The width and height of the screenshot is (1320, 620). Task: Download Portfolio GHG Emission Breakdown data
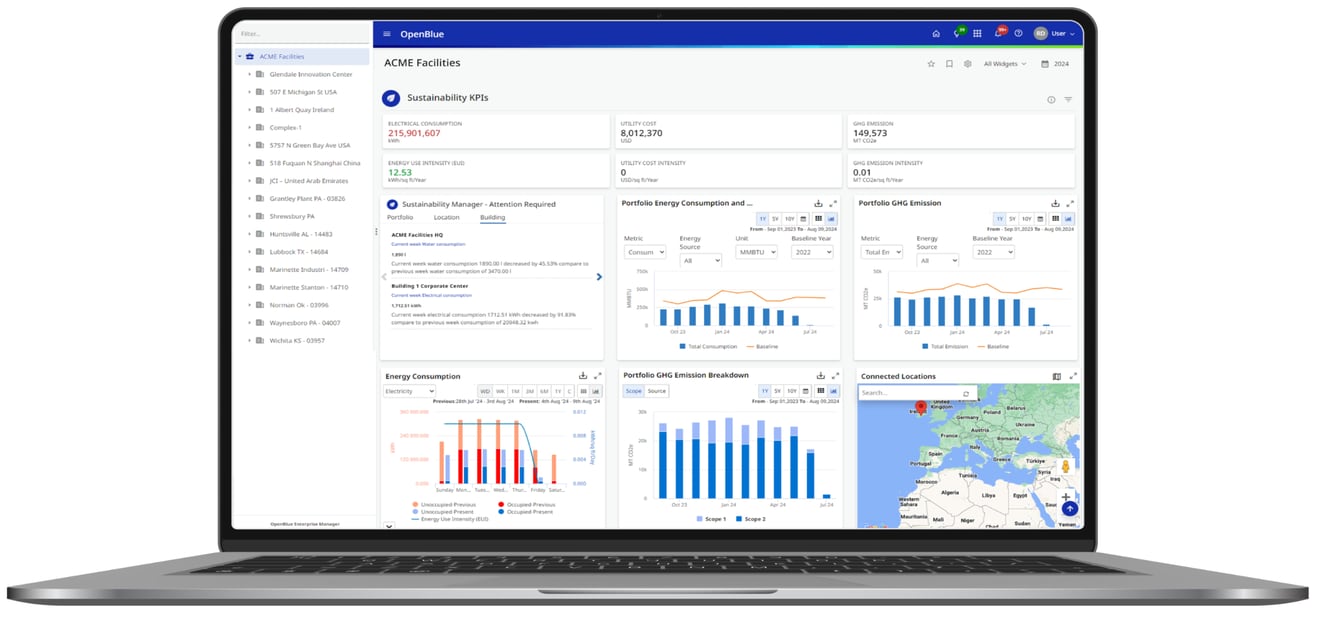click(820, 376)
